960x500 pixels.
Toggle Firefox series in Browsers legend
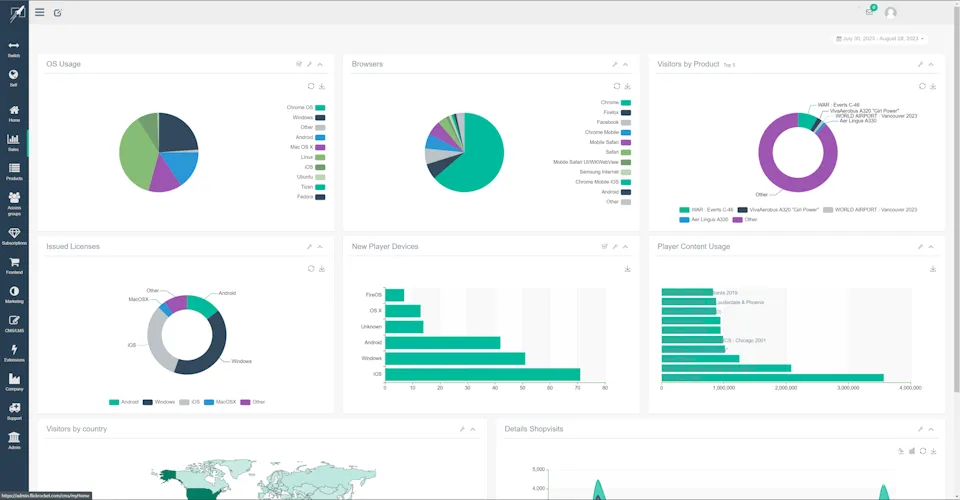tap(625, 112)
